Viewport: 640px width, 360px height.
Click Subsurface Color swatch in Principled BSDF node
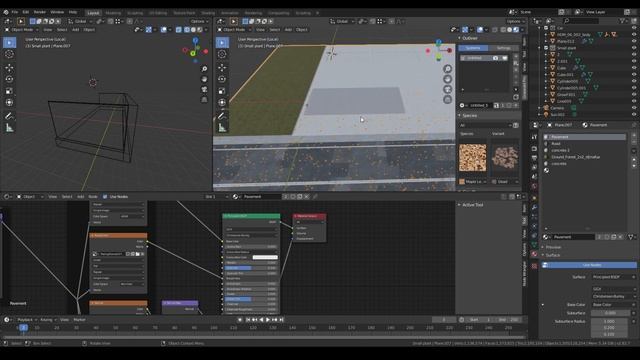pyautogui.click(x=265, y=257)
